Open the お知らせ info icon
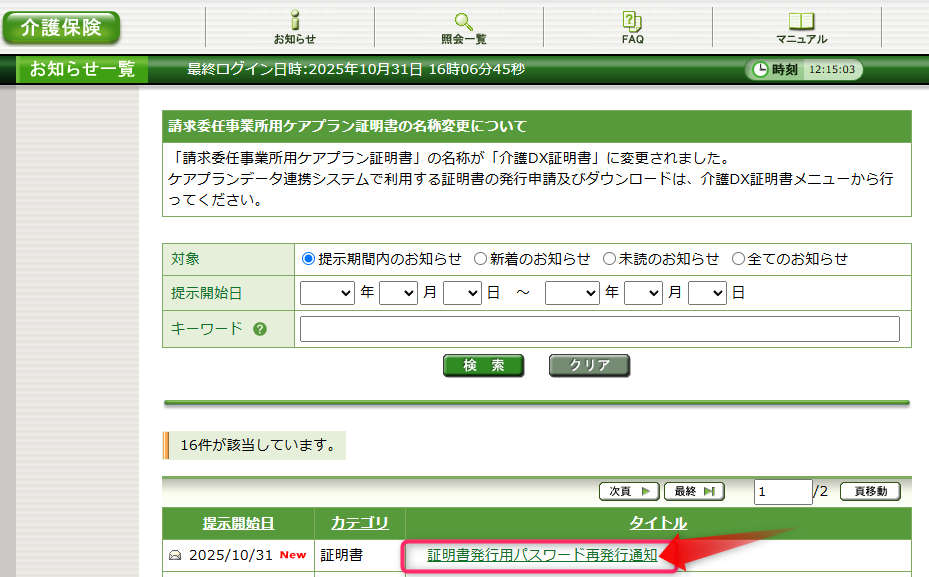This screenshot has height=577, width=929. pos(294,21)
